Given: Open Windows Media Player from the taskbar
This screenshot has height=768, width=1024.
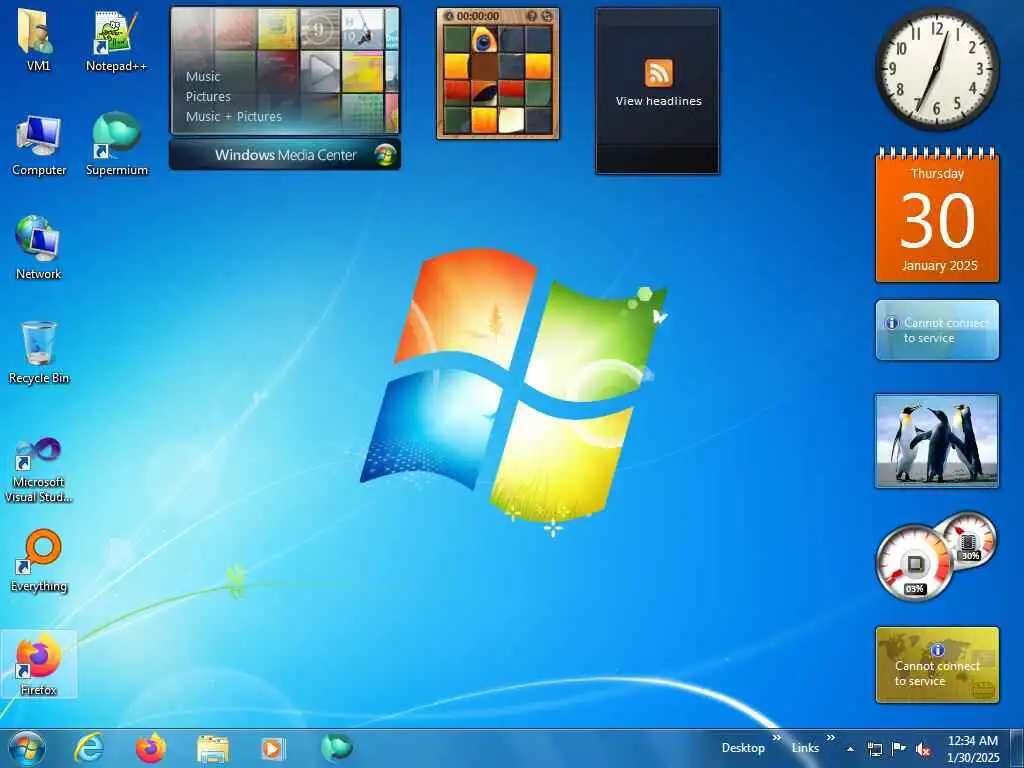Looking at the screenshot, I should tap(273, 748).
